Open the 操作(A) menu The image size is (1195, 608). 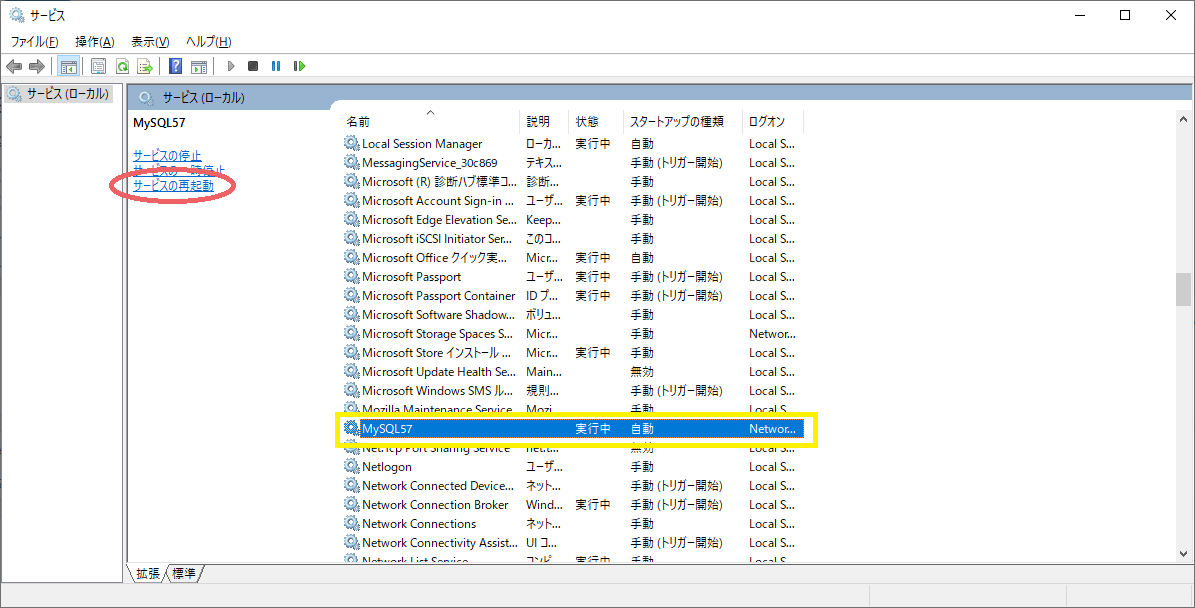point(95,41)
